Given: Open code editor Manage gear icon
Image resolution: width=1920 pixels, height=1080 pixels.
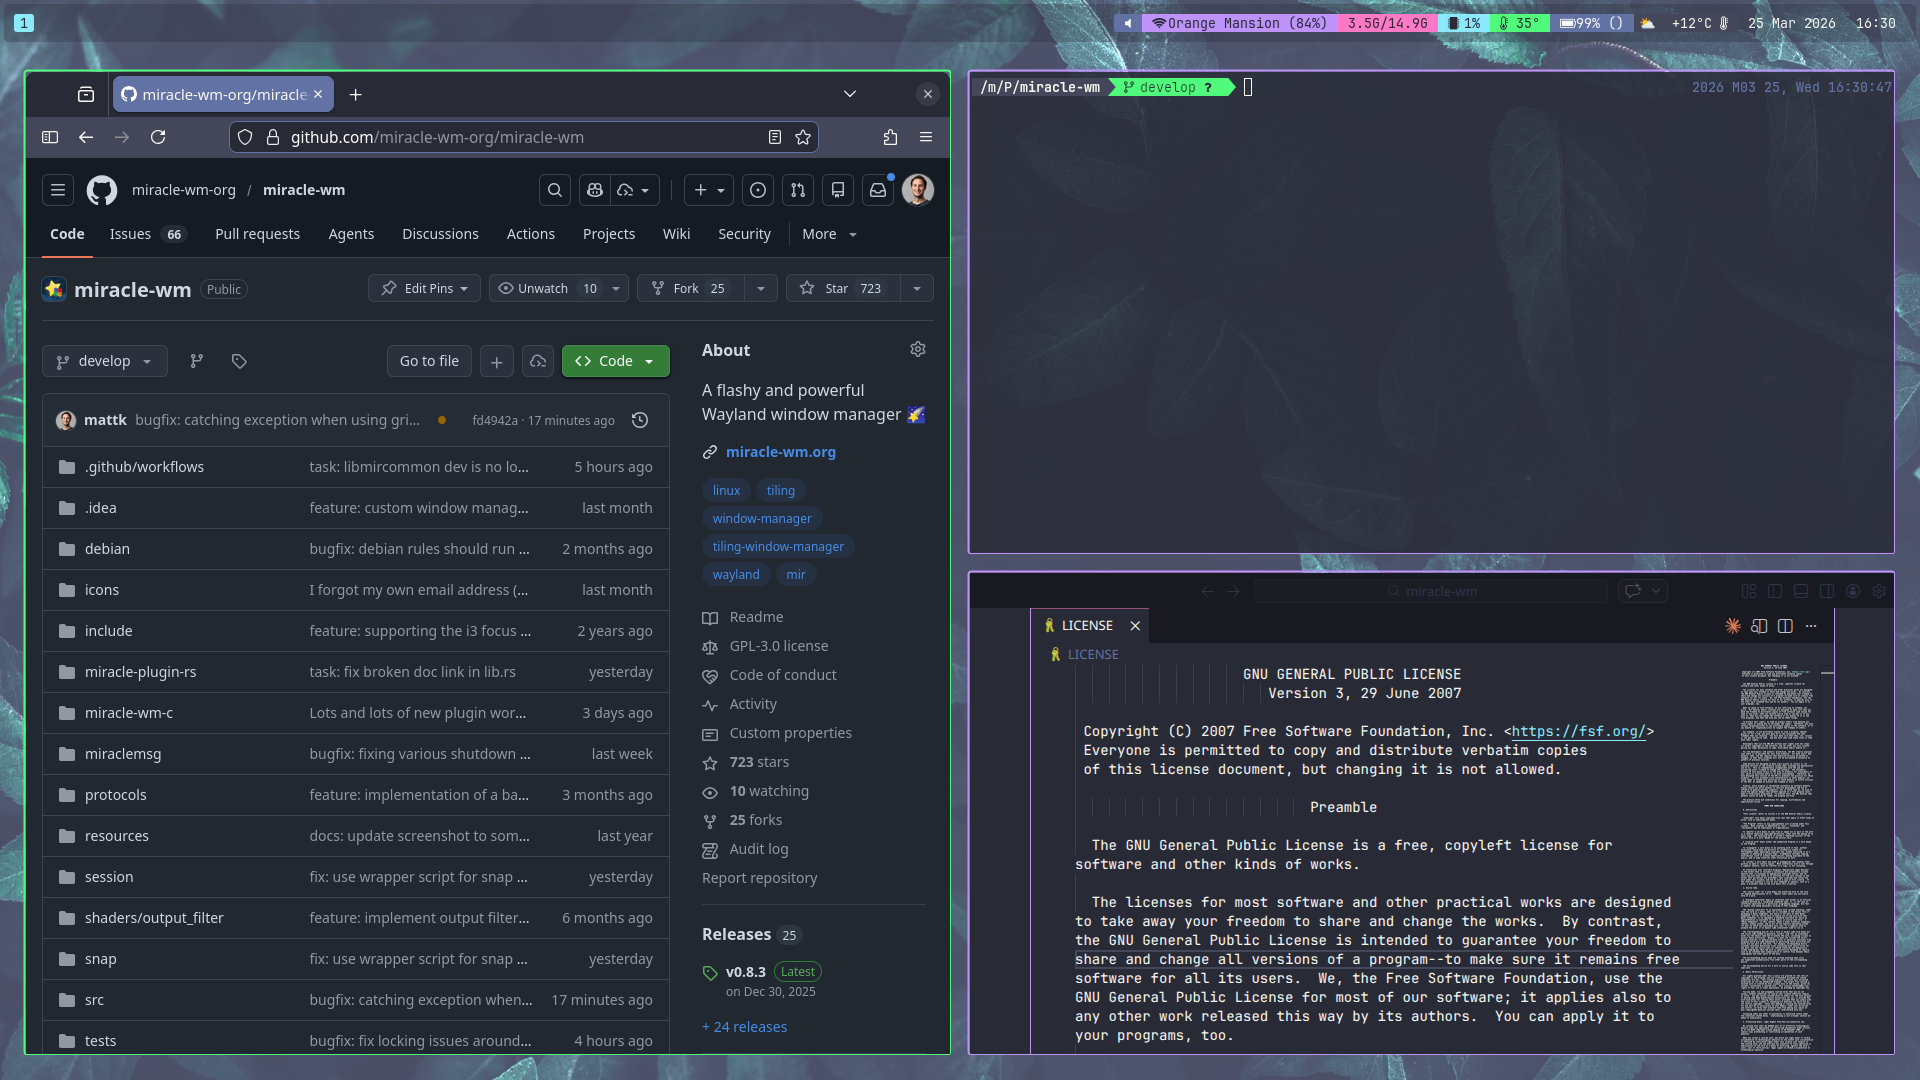Looking at the screenshot, I should click(x=1879, y=591).
